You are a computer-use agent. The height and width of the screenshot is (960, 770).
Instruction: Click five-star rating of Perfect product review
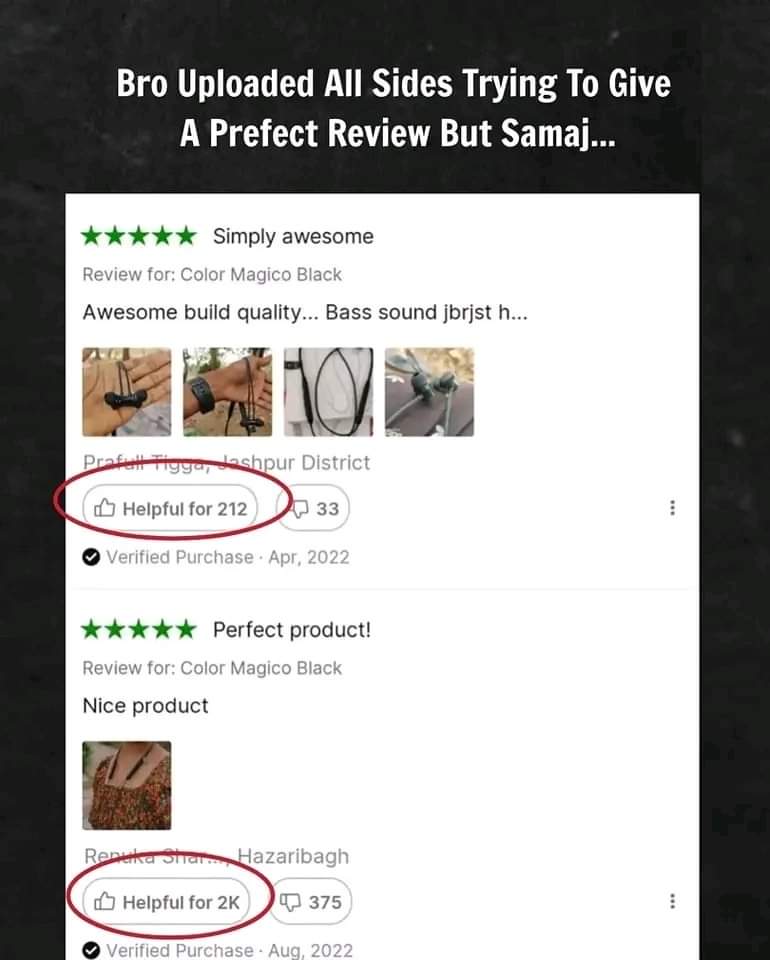point(139,629)
